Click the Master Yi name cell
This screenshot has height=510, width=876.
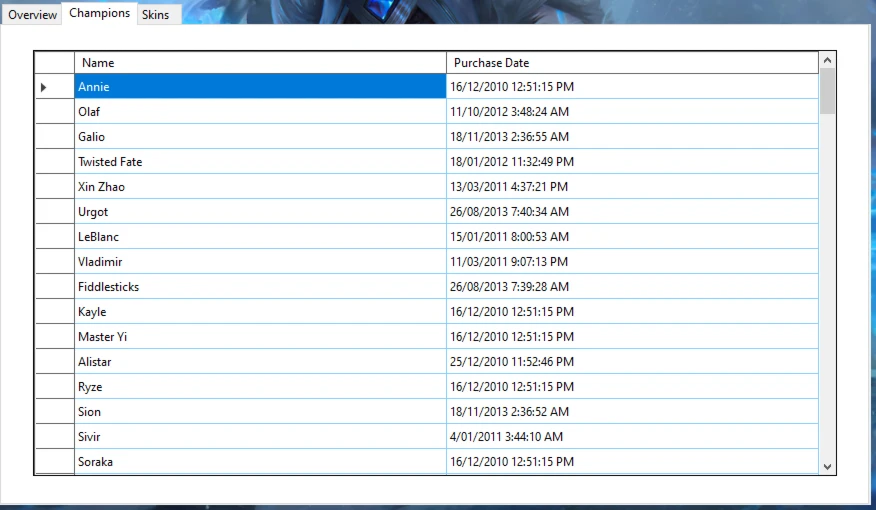260,337
